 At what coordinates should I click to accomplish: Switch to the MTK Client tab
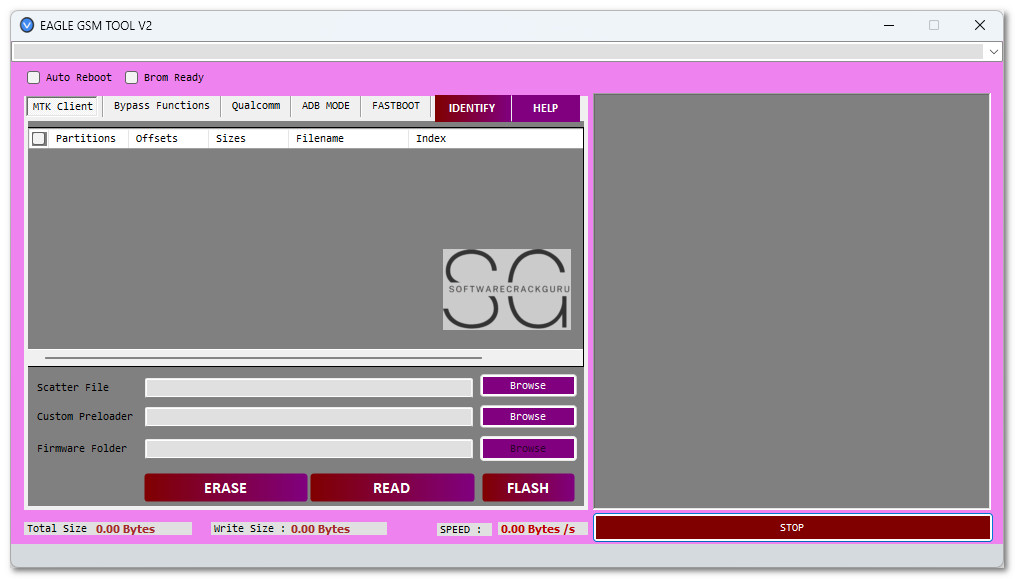[x=63, y=106]
